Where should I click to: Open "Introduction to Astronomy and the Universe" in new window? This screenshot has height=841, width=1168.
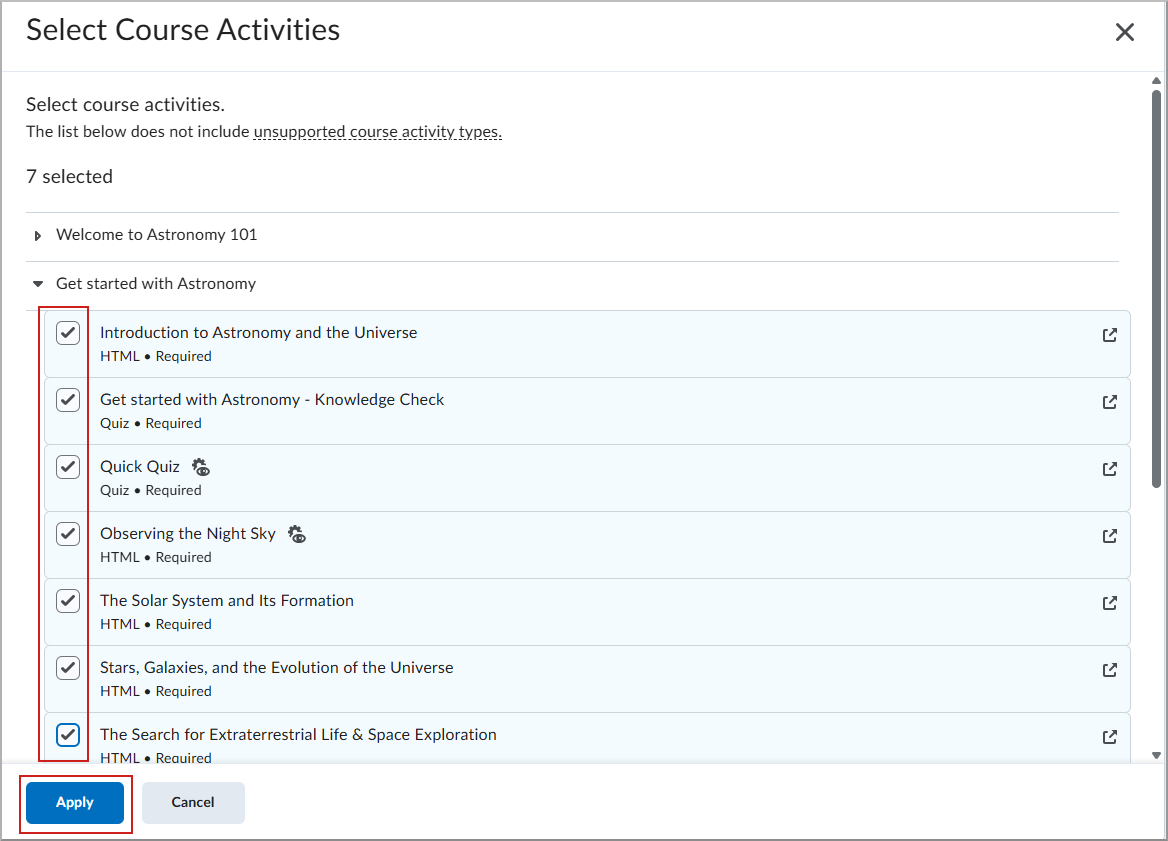[1110, 336]
